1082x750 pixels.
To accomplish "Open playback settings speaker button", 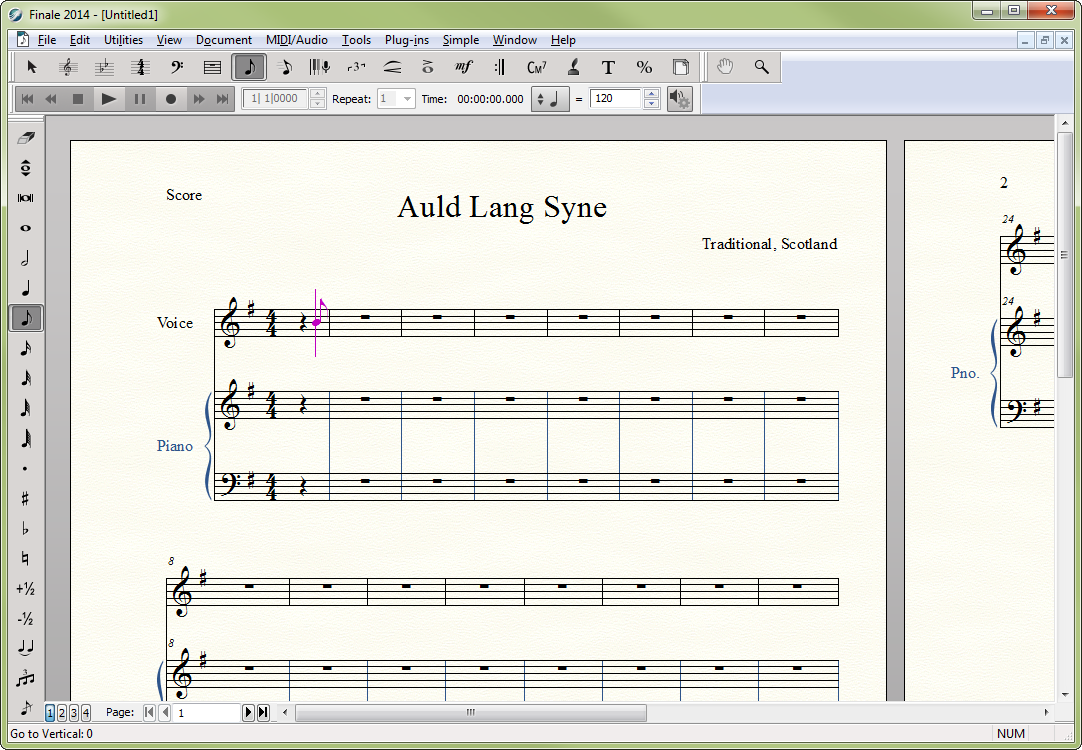I will [680, 99].
